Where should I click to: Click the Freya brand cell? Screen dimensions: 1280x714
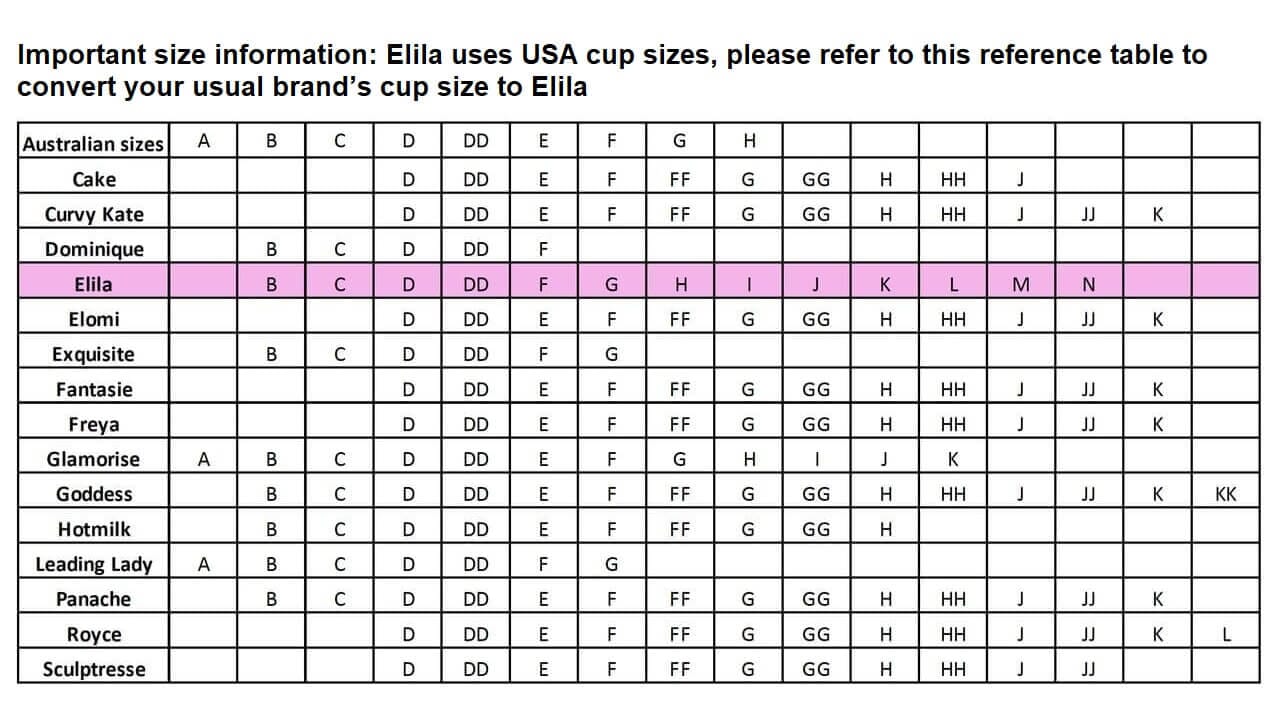93,424
